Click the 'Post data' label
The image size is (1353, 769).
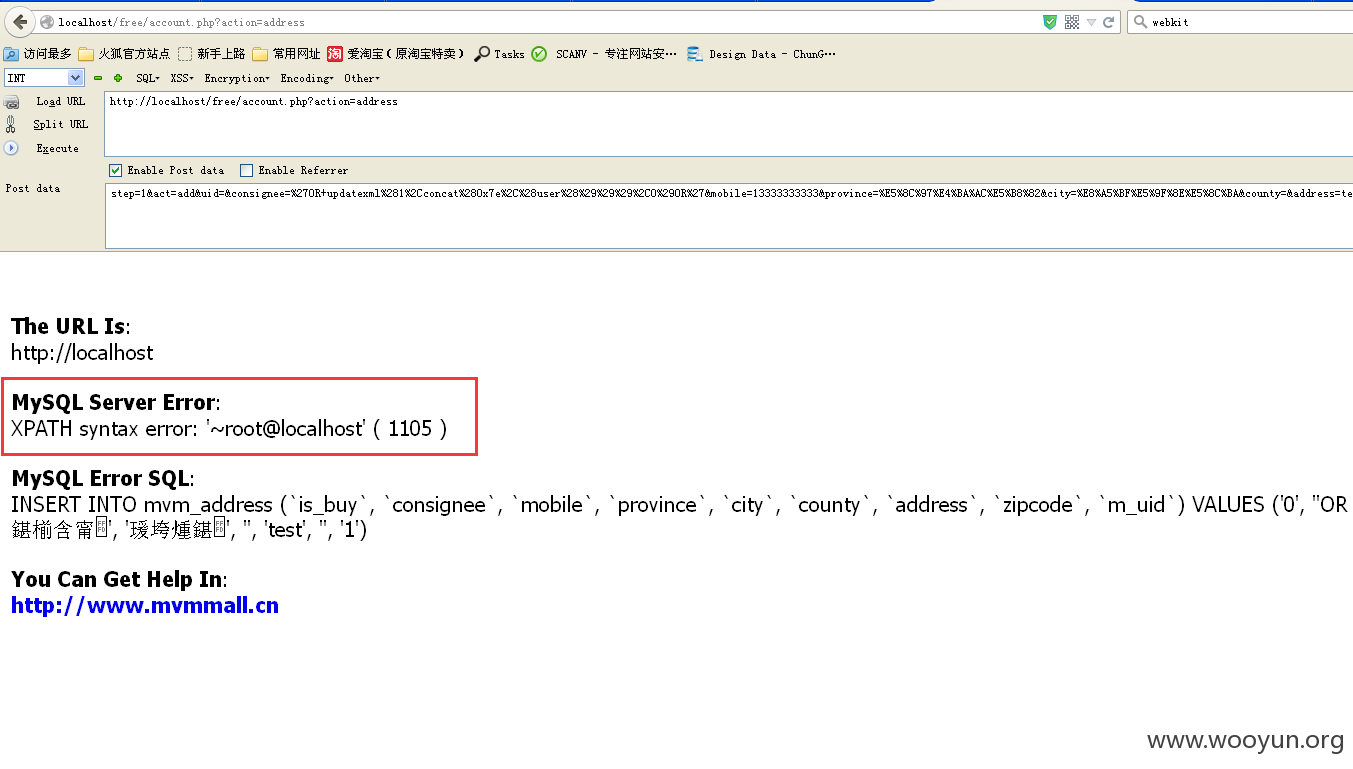click(x=32, y=188)
